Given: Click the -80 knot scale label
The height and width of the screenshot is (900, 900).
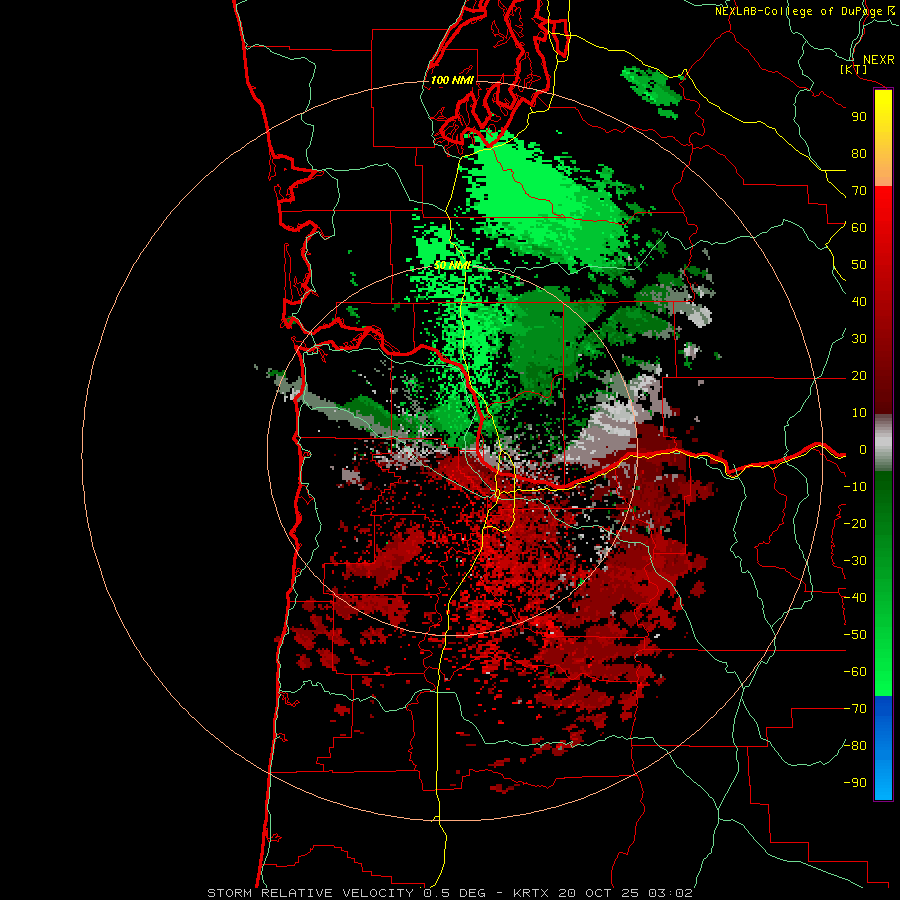Looking at the screenshot, I should coord(855,746).
